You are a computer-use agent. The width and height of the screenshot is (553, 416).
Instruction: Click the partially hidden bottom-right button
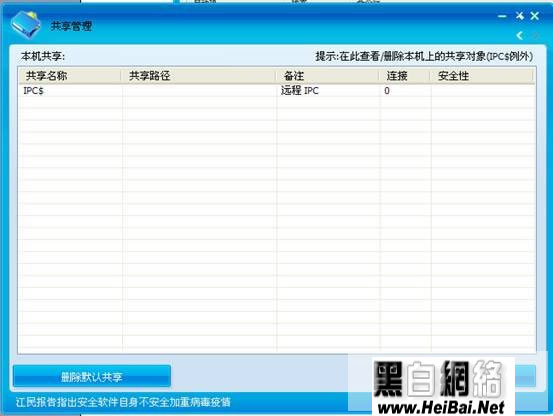tap(525, 376)
